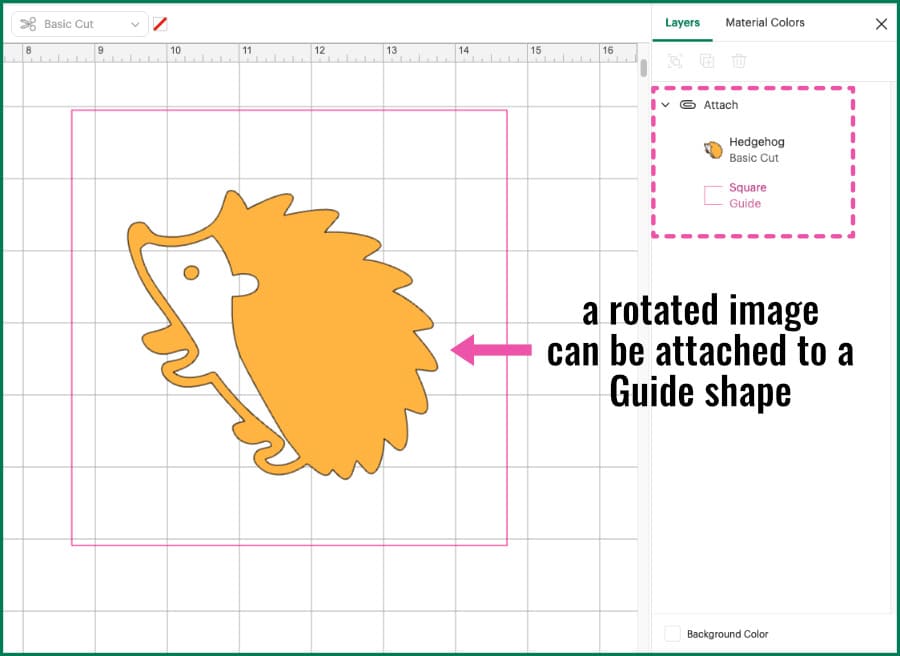
Task: Click the Guide text under Square
Action: click(744, 203)
